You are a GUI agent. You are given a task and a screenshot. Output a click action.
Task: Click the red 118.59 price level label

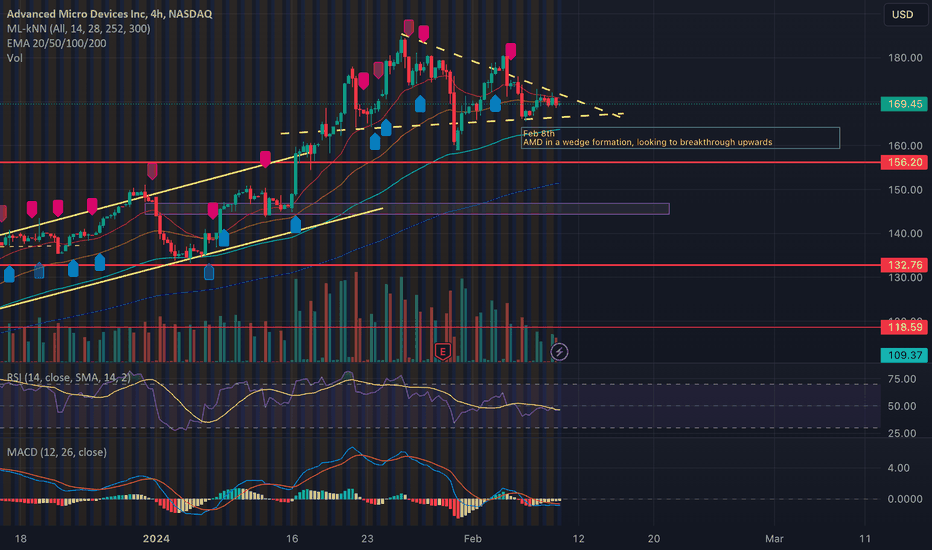coord(905,327)
